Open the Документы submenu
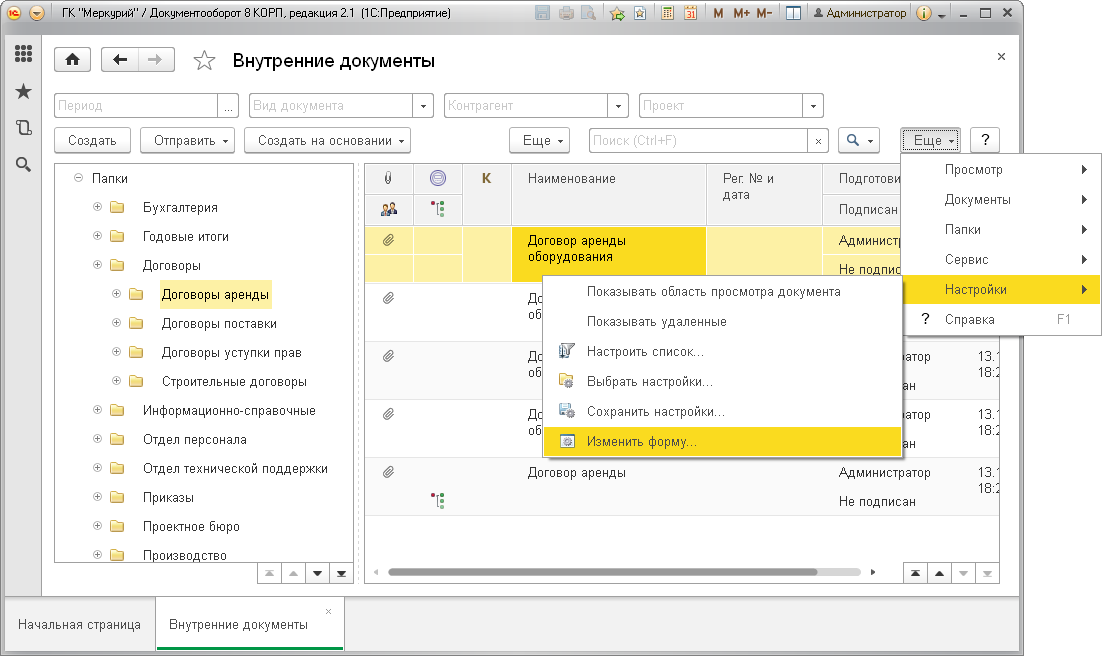The image size is (1102, 656). pyautogui.click(x=1001, y=200)
